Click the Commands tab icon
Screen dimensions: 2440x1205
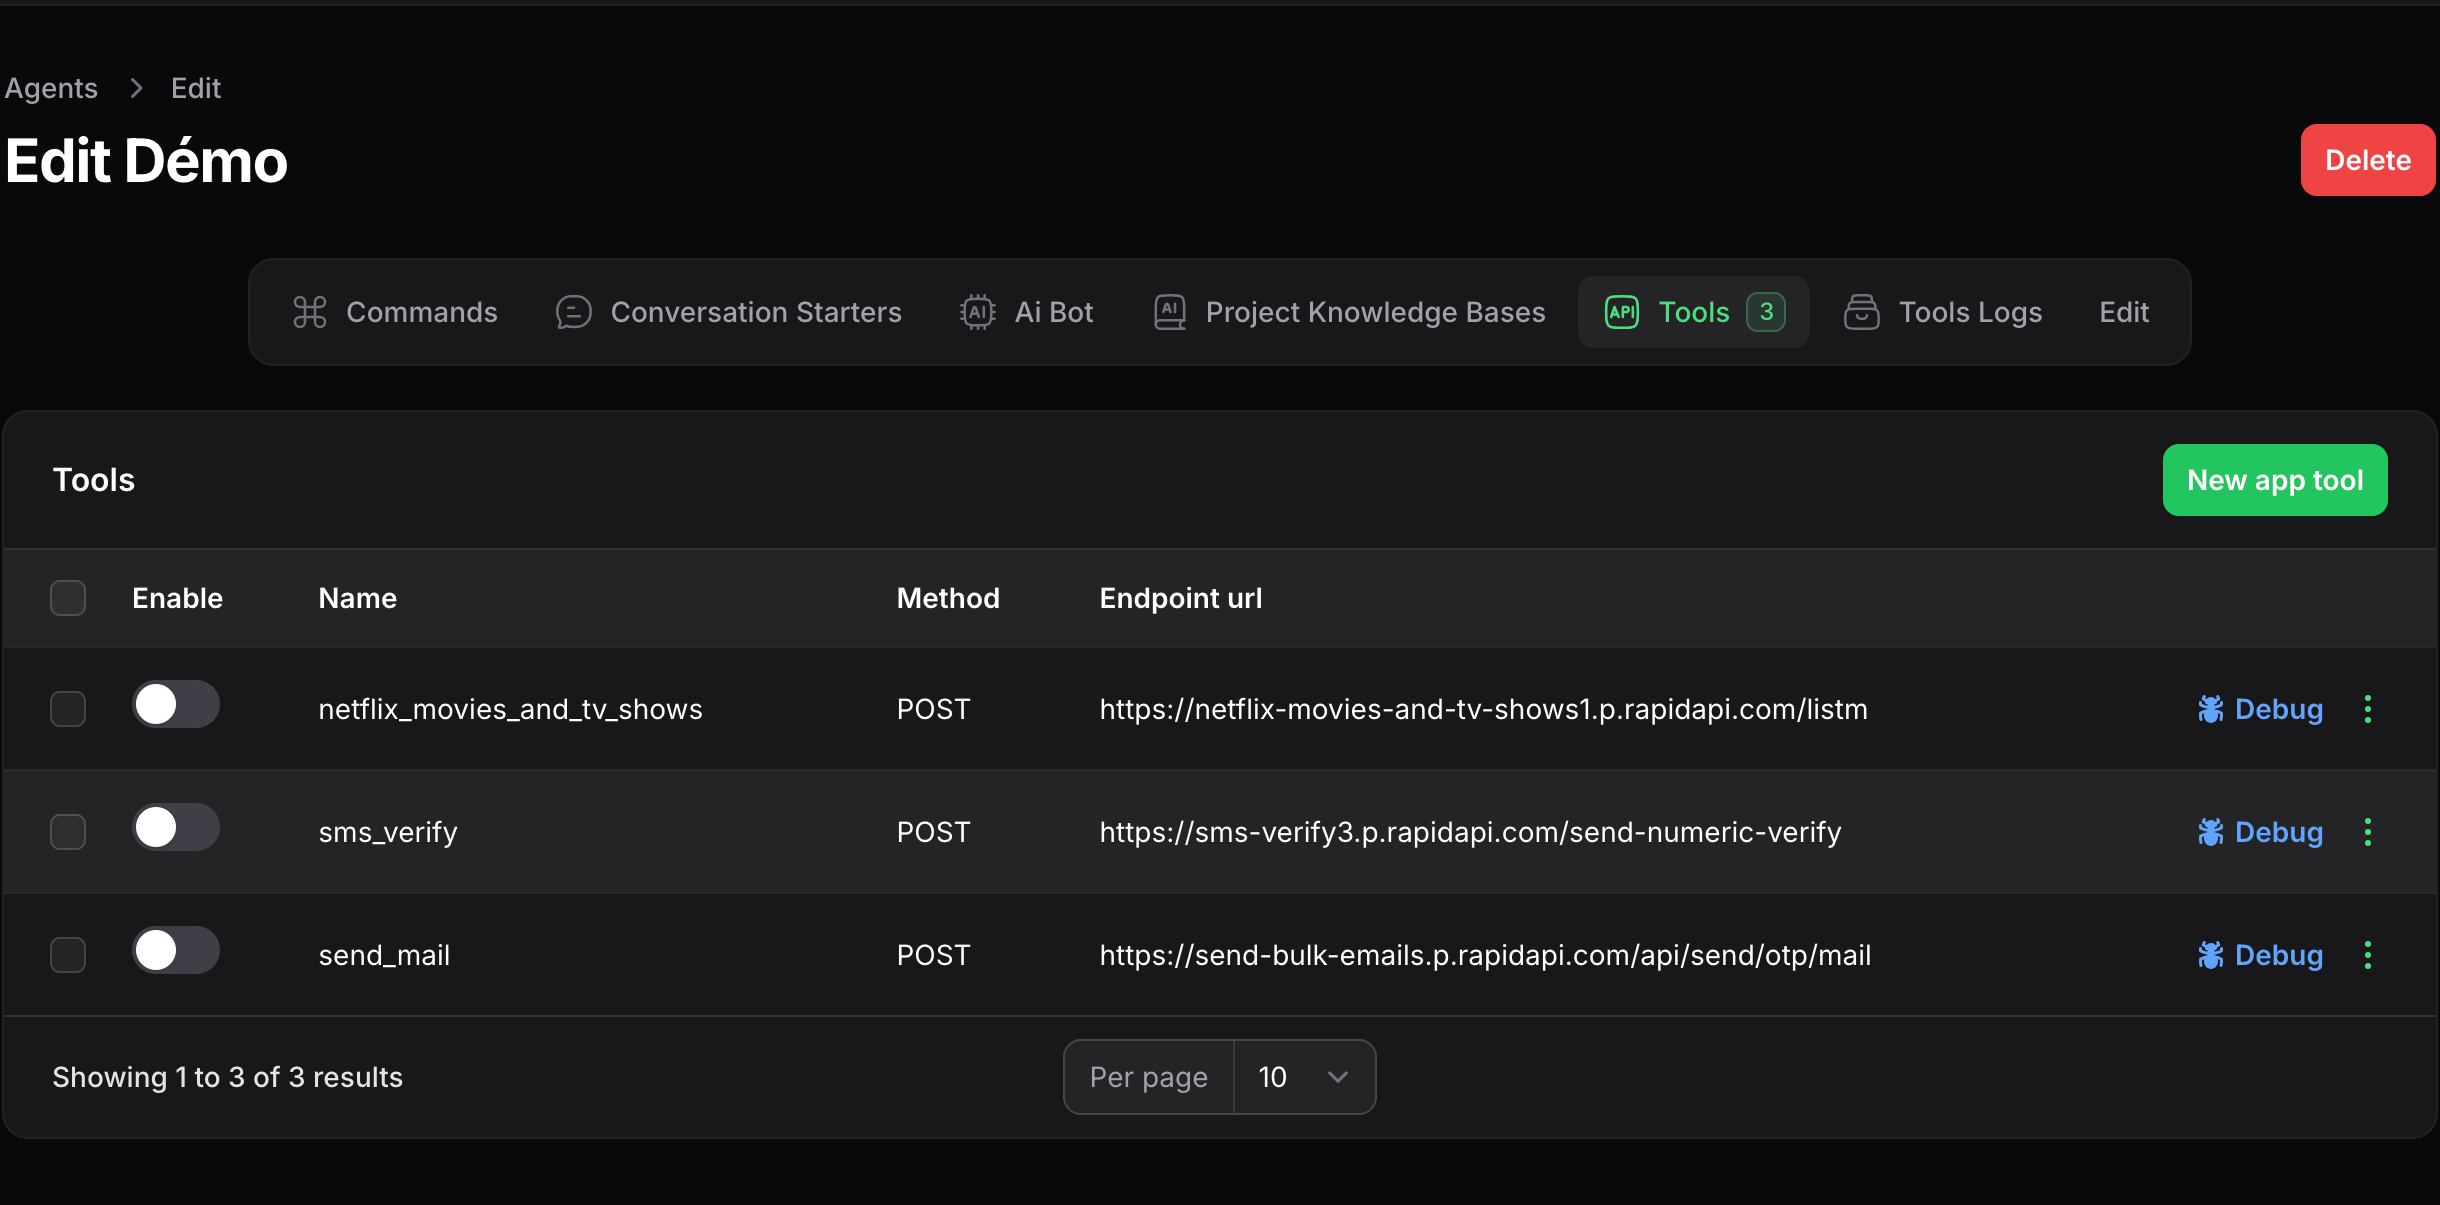tap(309, 312)
